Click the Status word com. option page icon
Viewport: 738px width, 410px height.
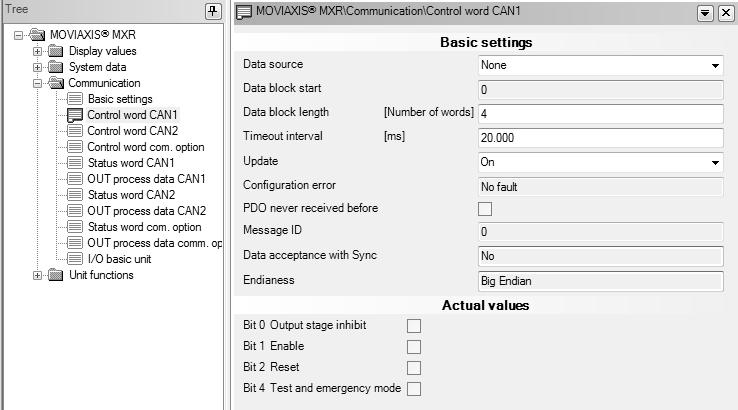[x=75, y=227]
